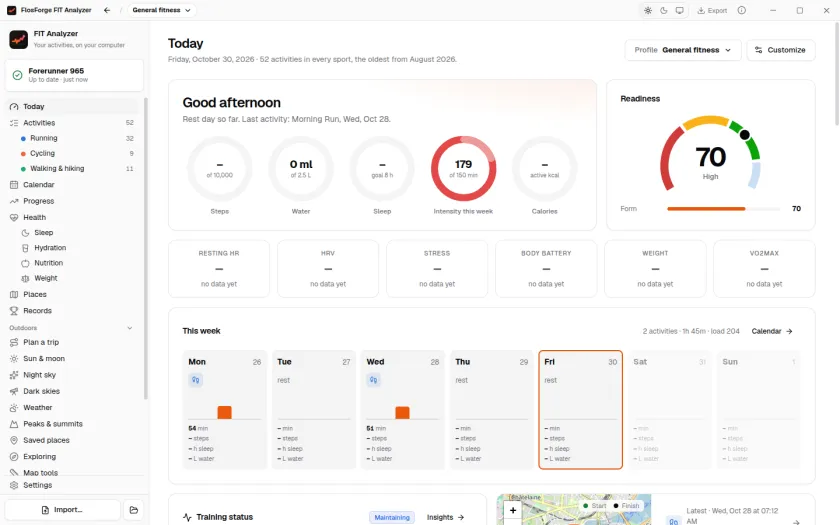
Task: Click the Readiness gauge showing 70
Action: click(x=710, y=155)
